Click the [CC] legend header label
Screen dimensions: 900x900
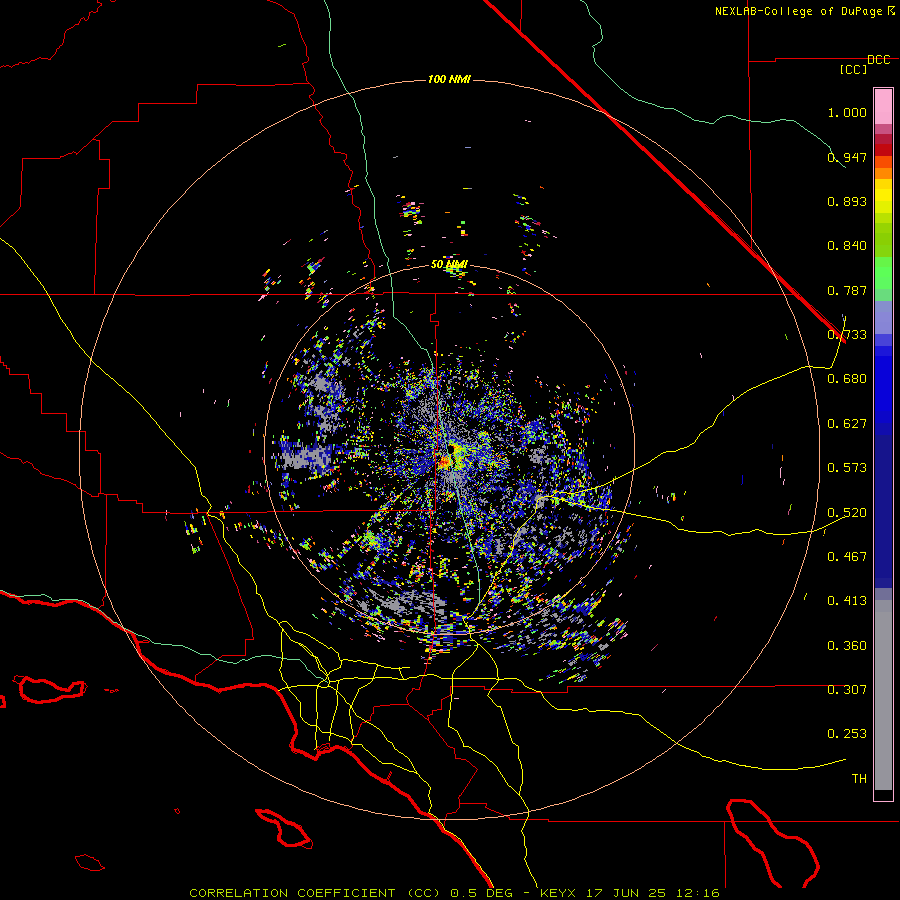click(x=853, y=69)
